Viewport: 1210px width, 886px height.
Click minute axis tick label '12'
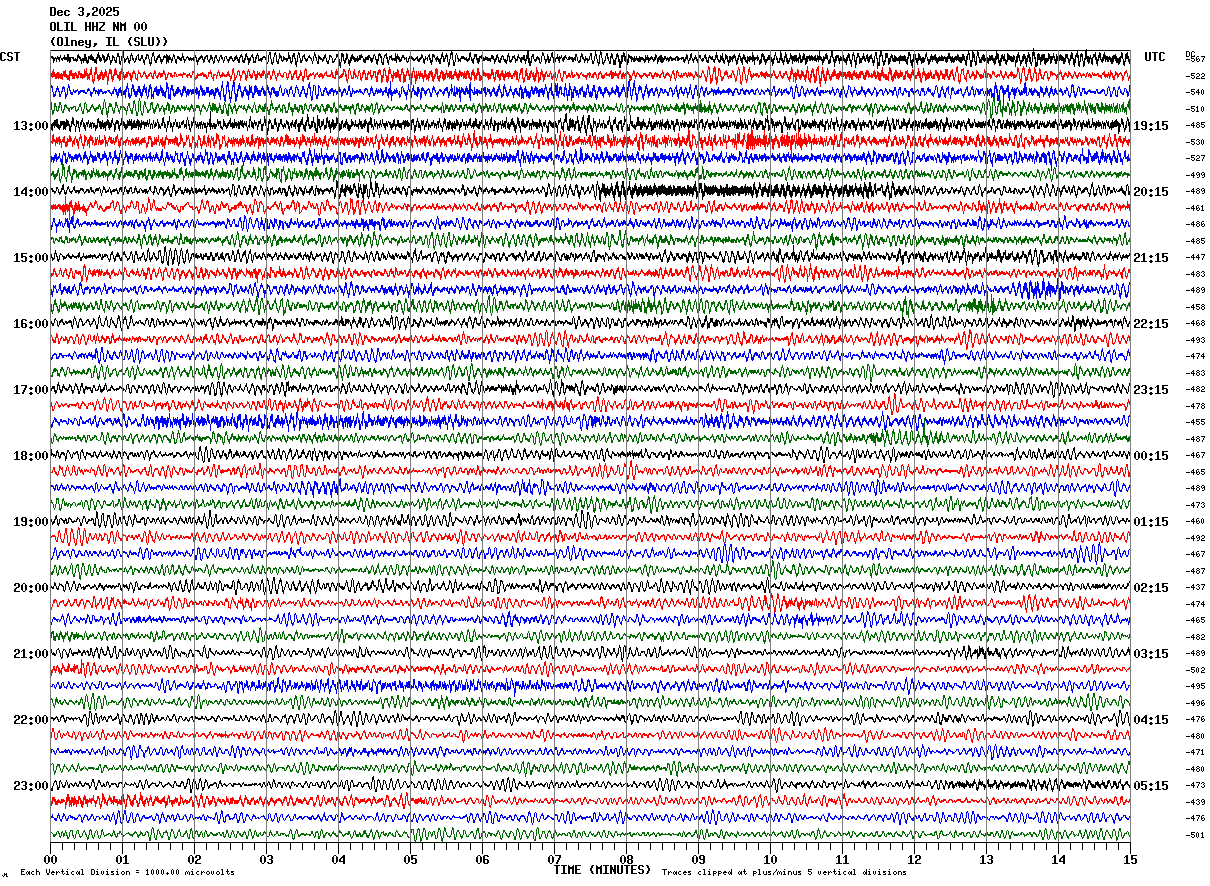[x=914, y=859]
